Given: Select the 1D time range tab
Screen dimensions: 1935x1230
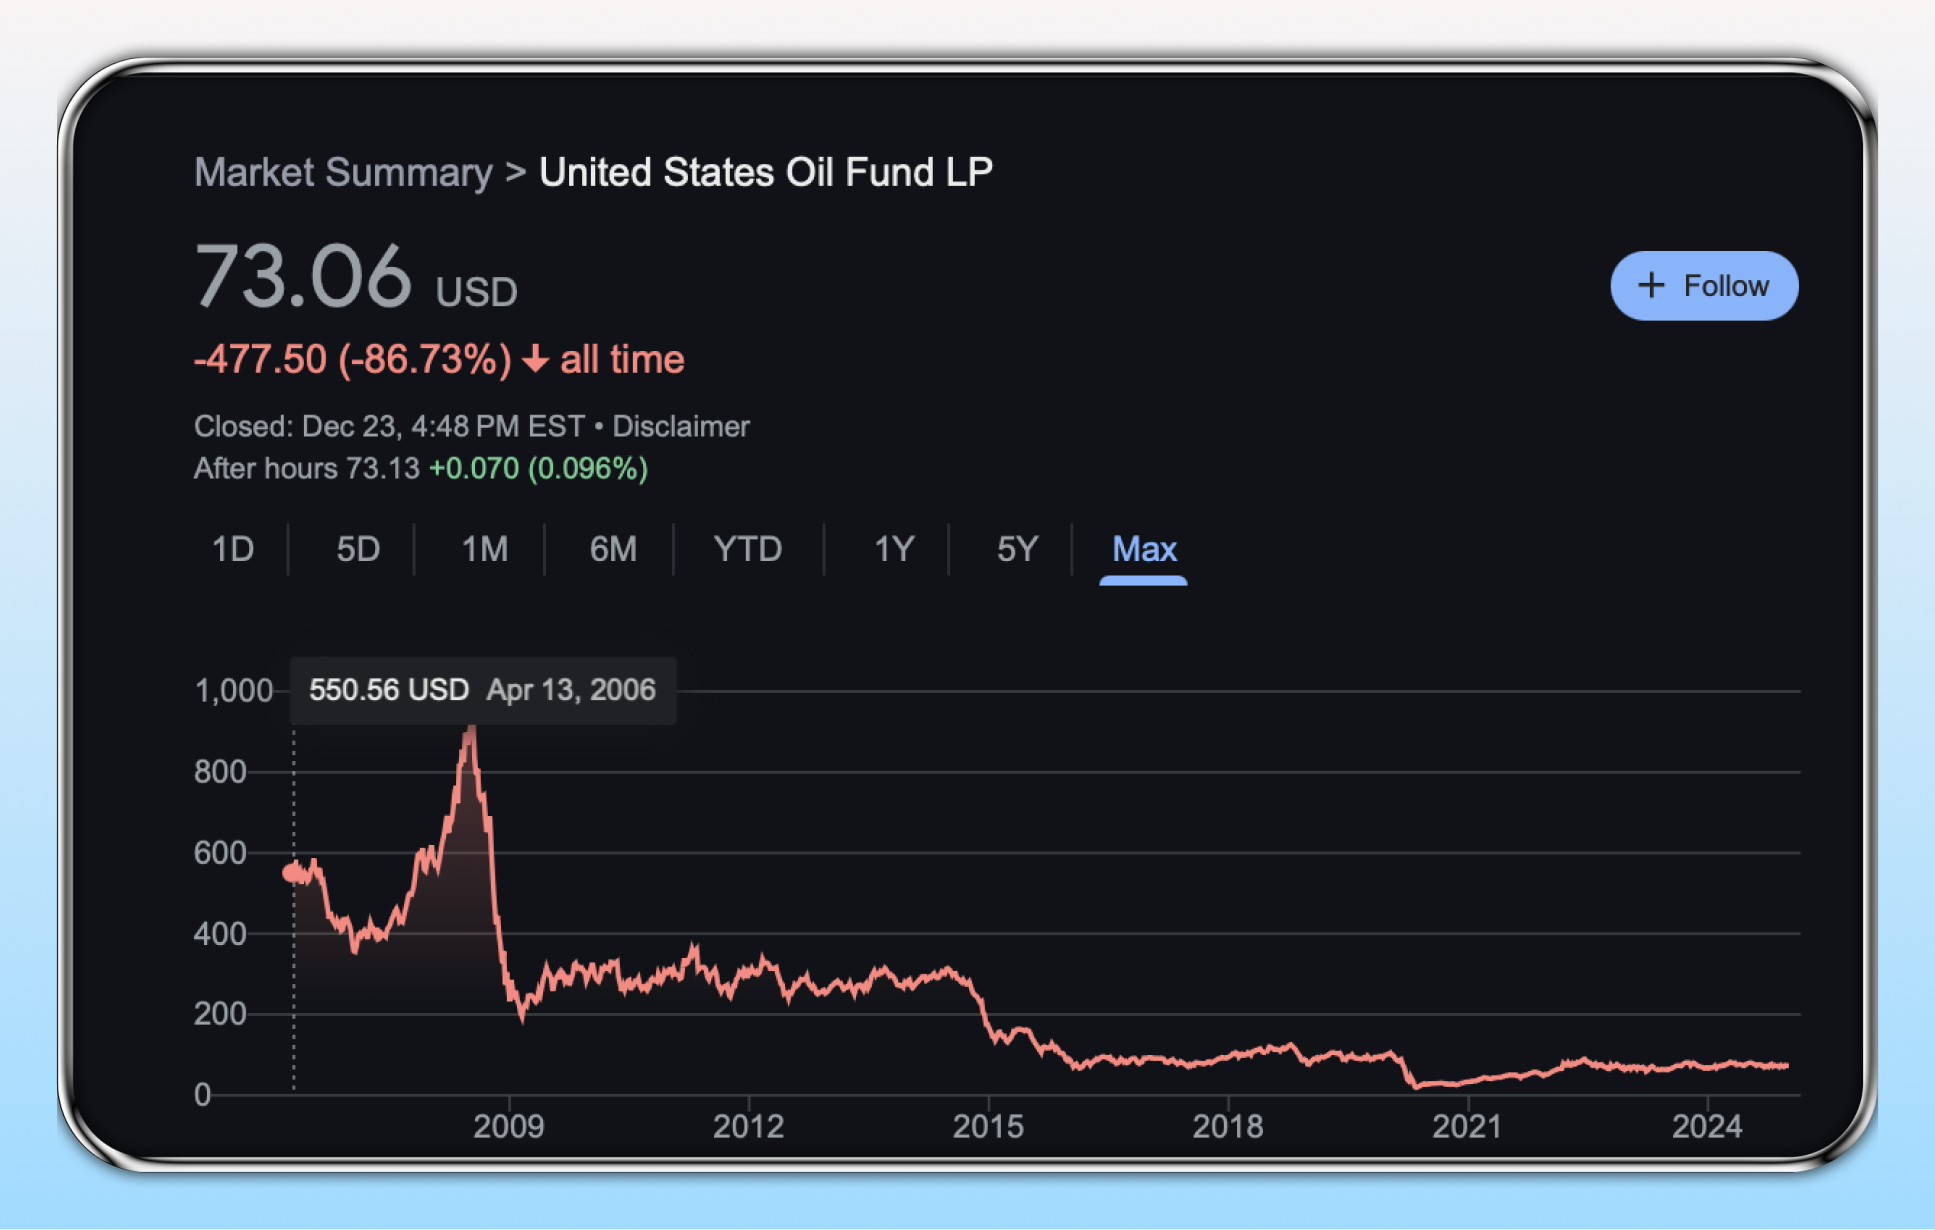Looking at the screenshot, I should pyautogui.click(x=233, y=549).
